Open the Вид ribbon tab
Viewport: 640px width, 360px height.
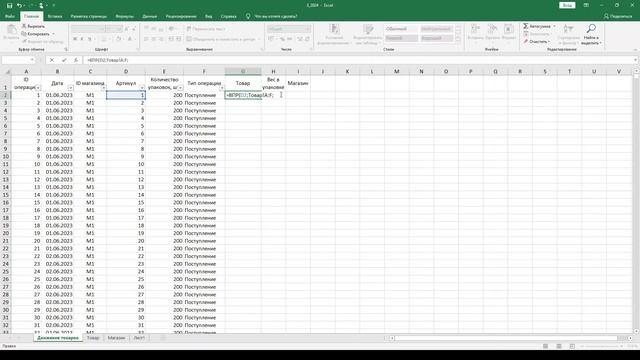pos(209,16)
